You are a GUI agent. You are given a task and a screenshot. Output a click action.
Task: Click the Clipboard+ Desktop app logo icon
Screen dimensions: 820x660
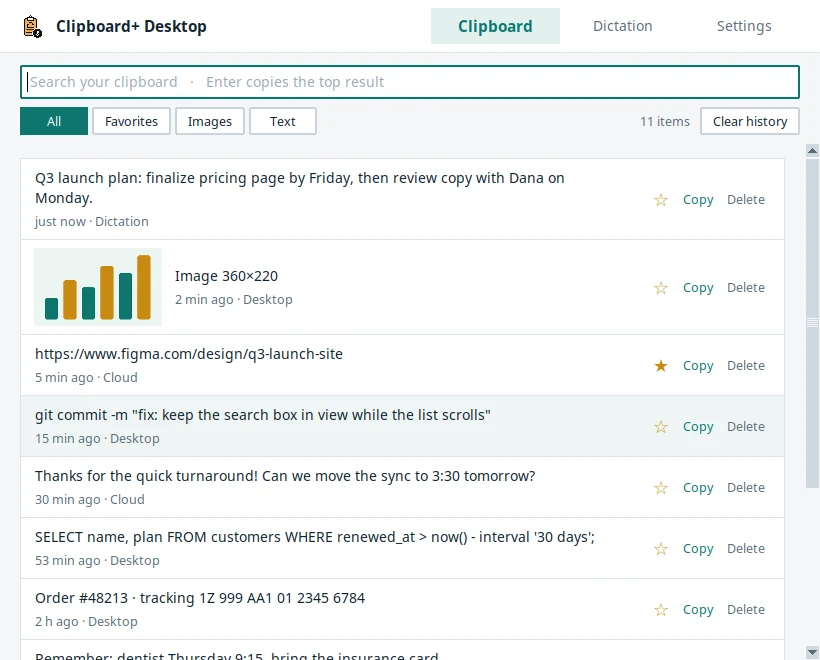[x=32, y=26]
